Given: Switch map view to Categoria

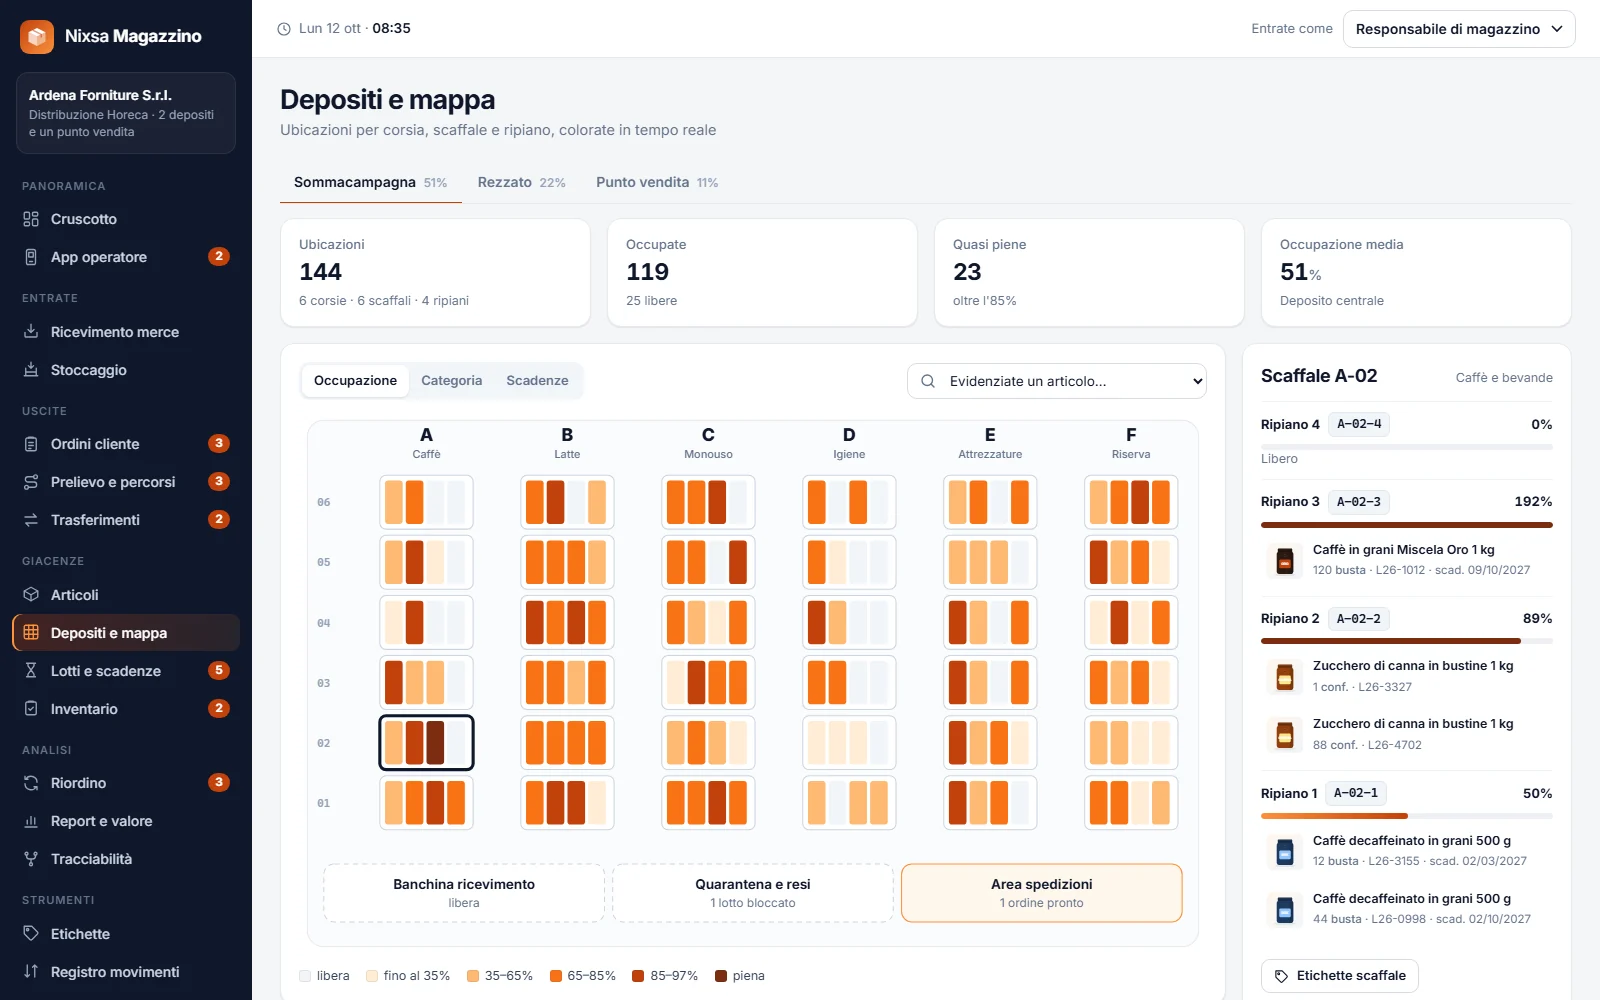Looking at the screenshot, I should (451, 381).
